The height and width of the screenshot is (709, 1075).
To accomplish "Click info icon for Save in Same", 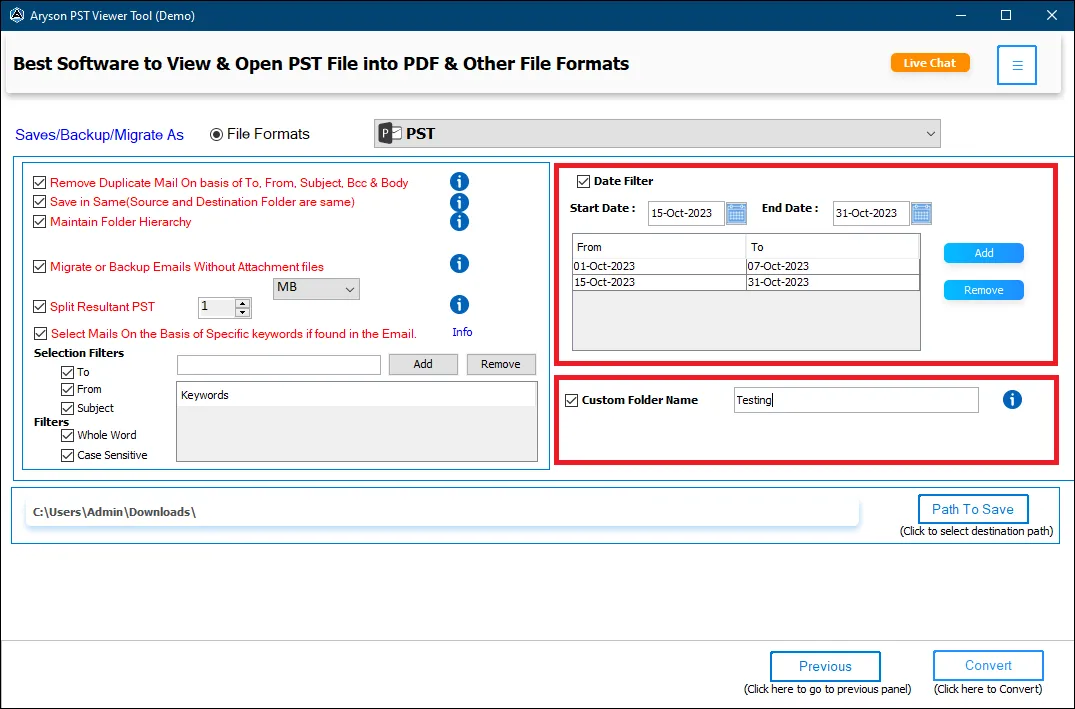I will [459, 202].
